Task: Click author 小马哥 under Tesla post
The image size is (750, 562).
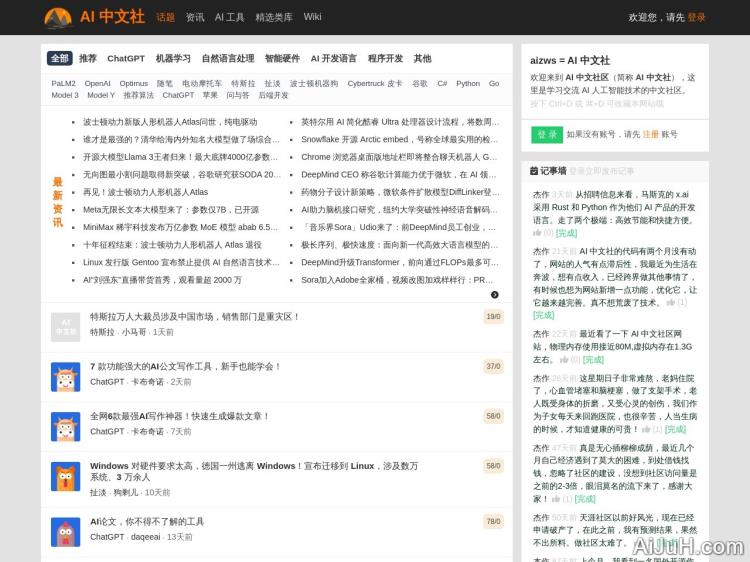Action: 133,332
